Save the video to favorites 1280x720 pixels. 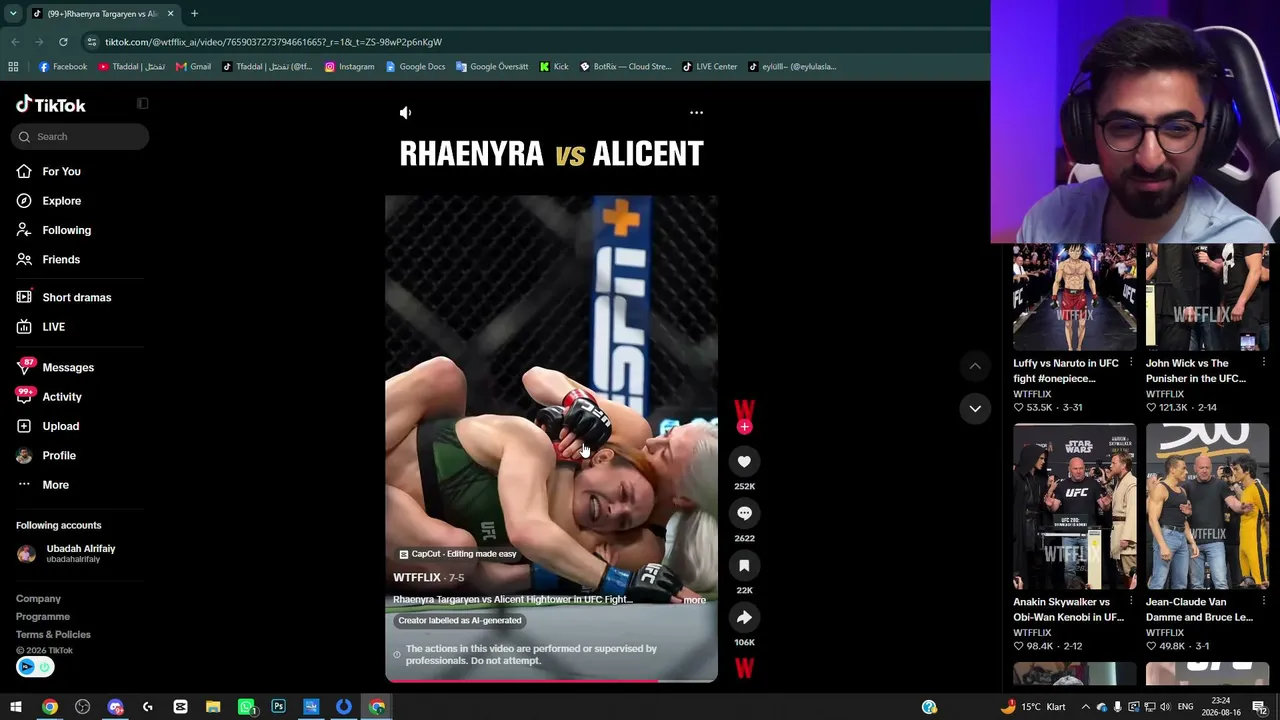tap(744, 565)
